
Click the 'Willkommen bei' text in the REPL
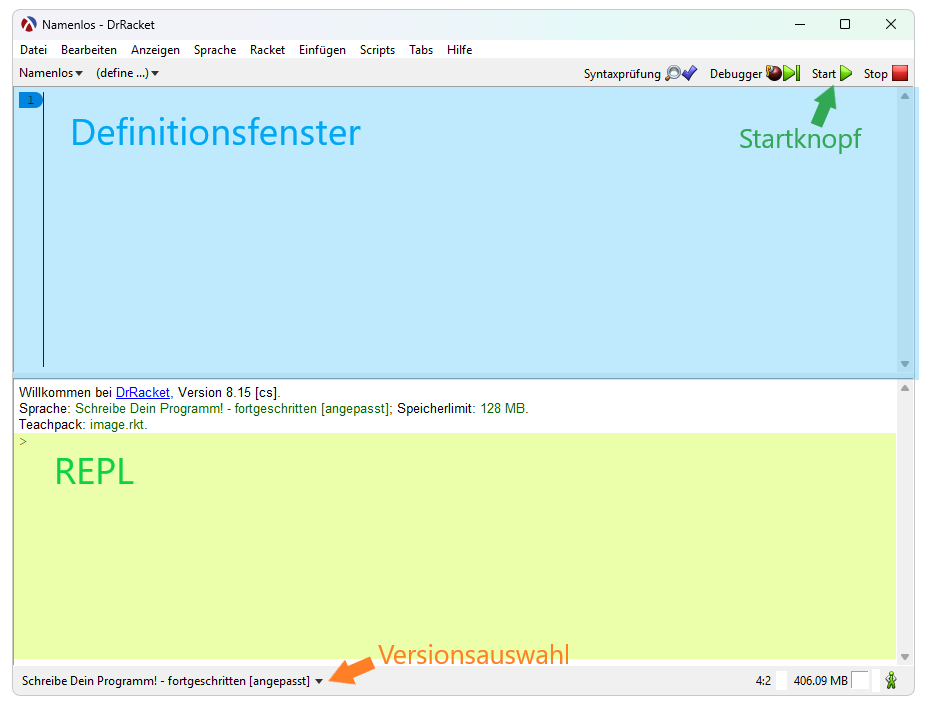tap(66, 393)
